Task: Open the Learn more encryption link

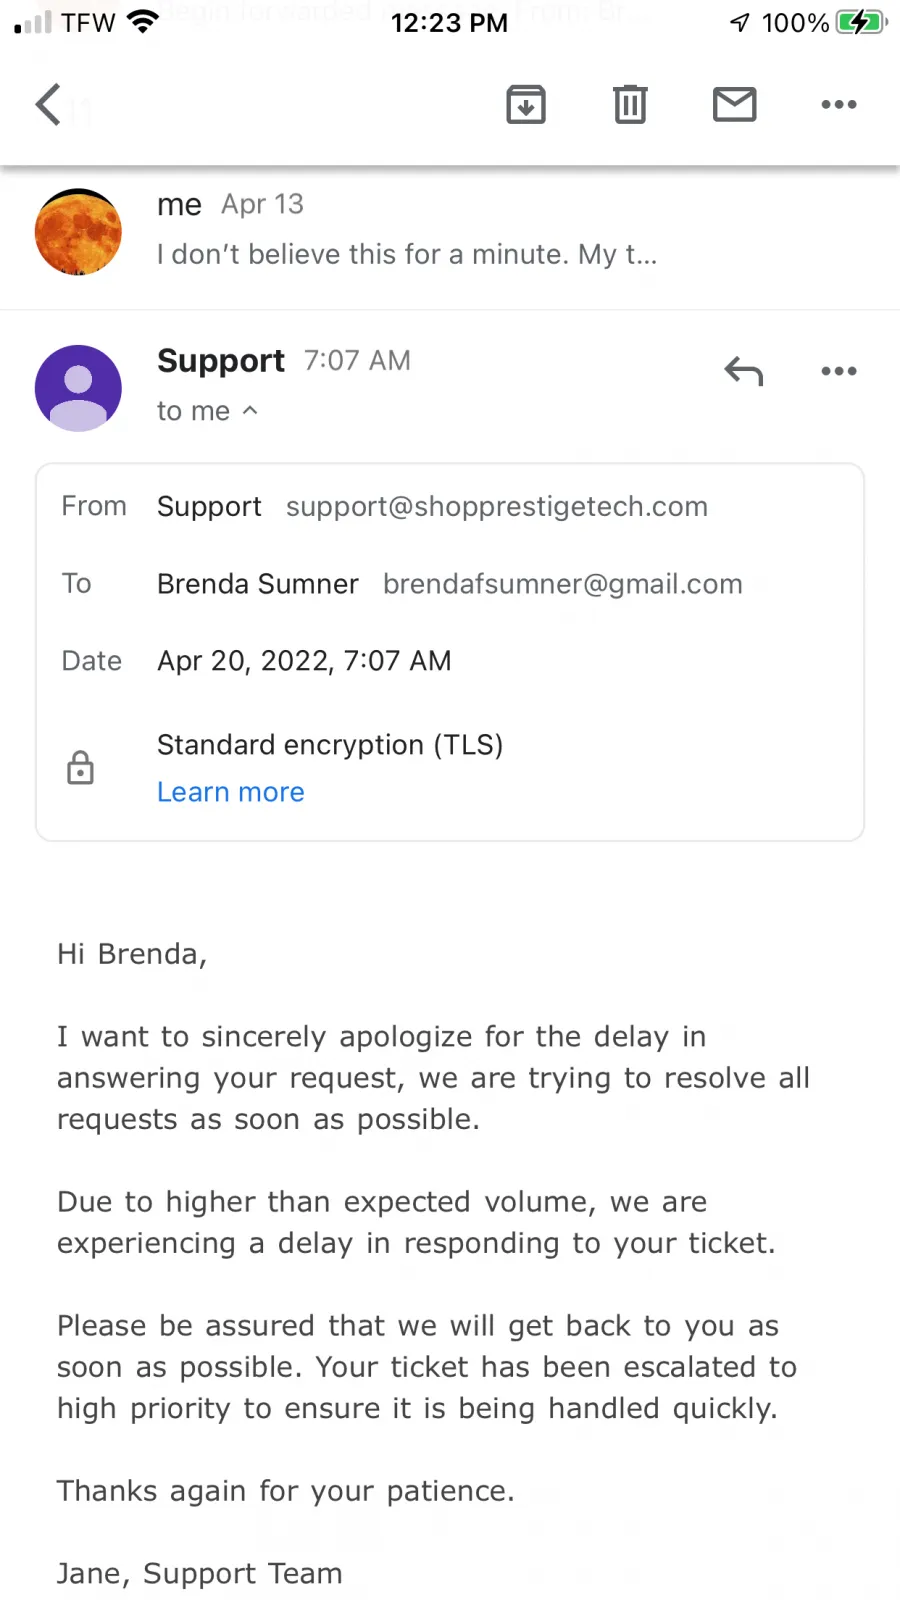Action: coord(231,792)
